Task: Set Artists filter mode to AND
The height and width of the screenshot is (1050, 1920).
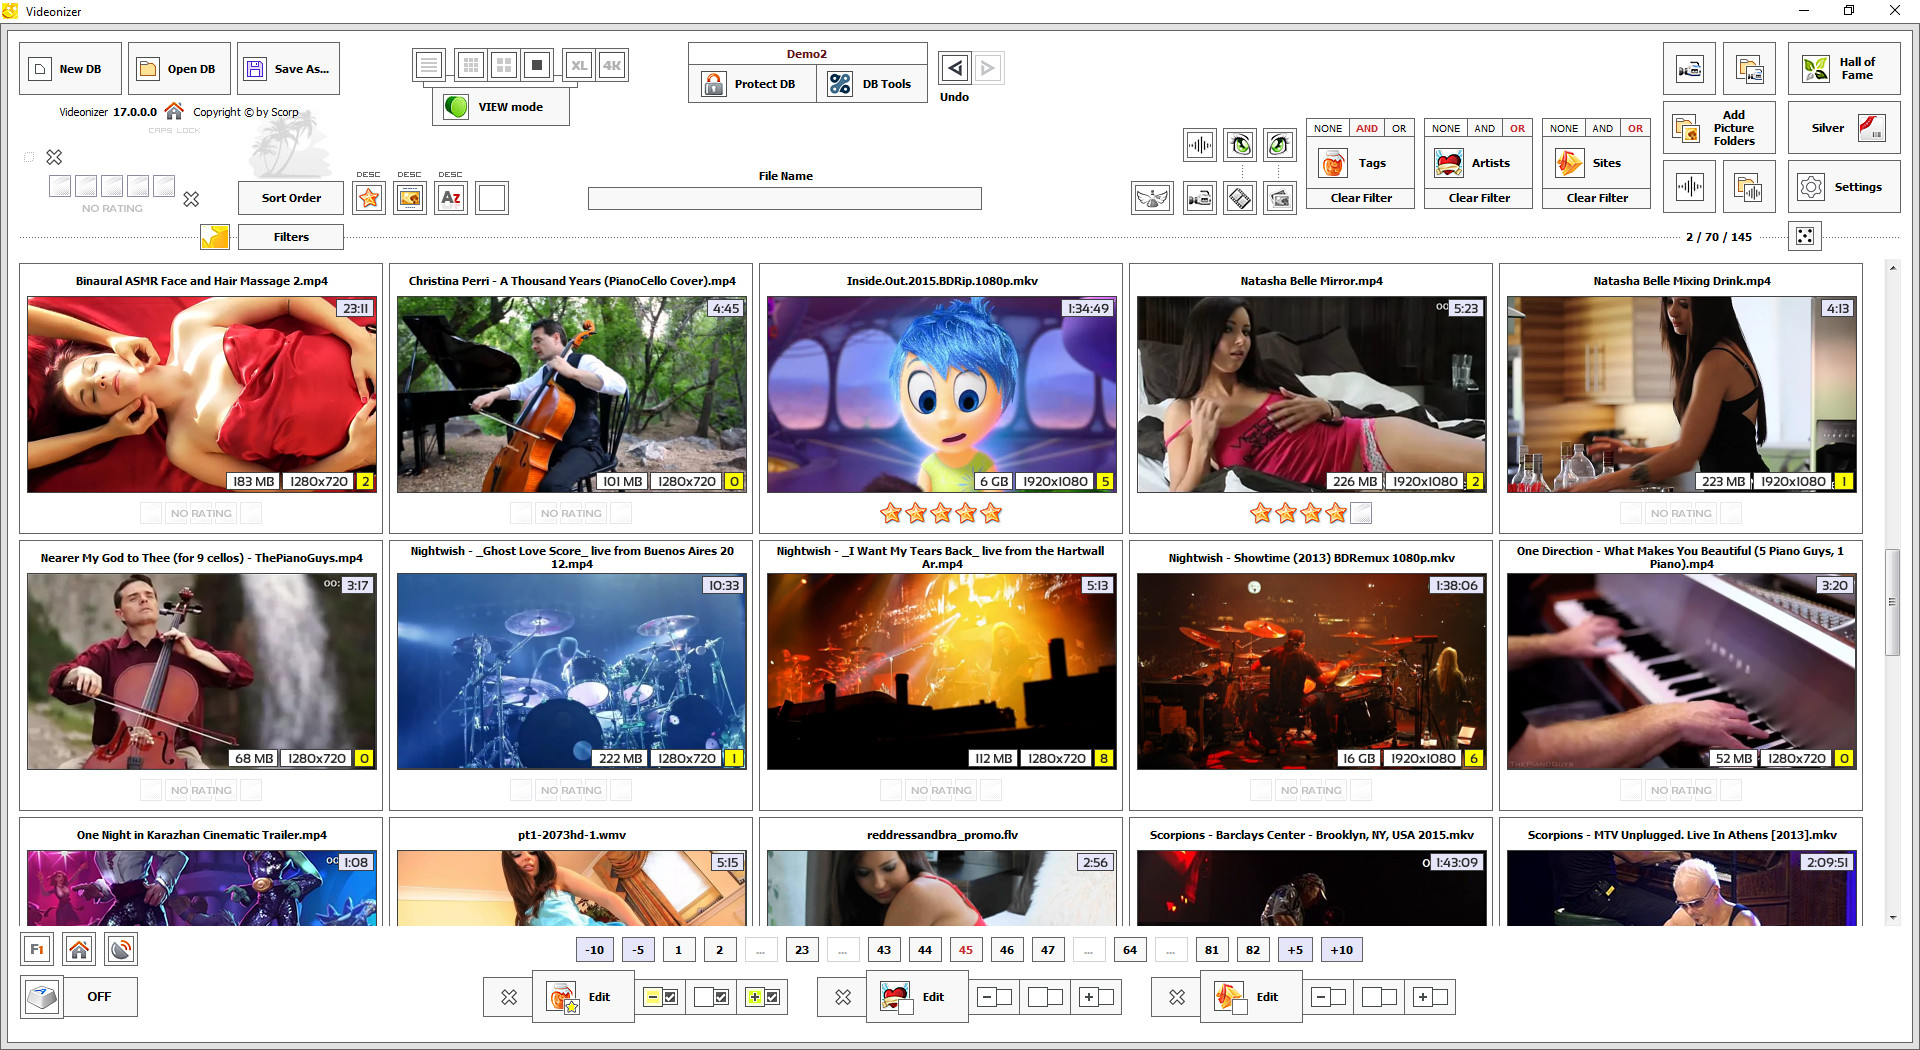Action: pos(1485,128)
